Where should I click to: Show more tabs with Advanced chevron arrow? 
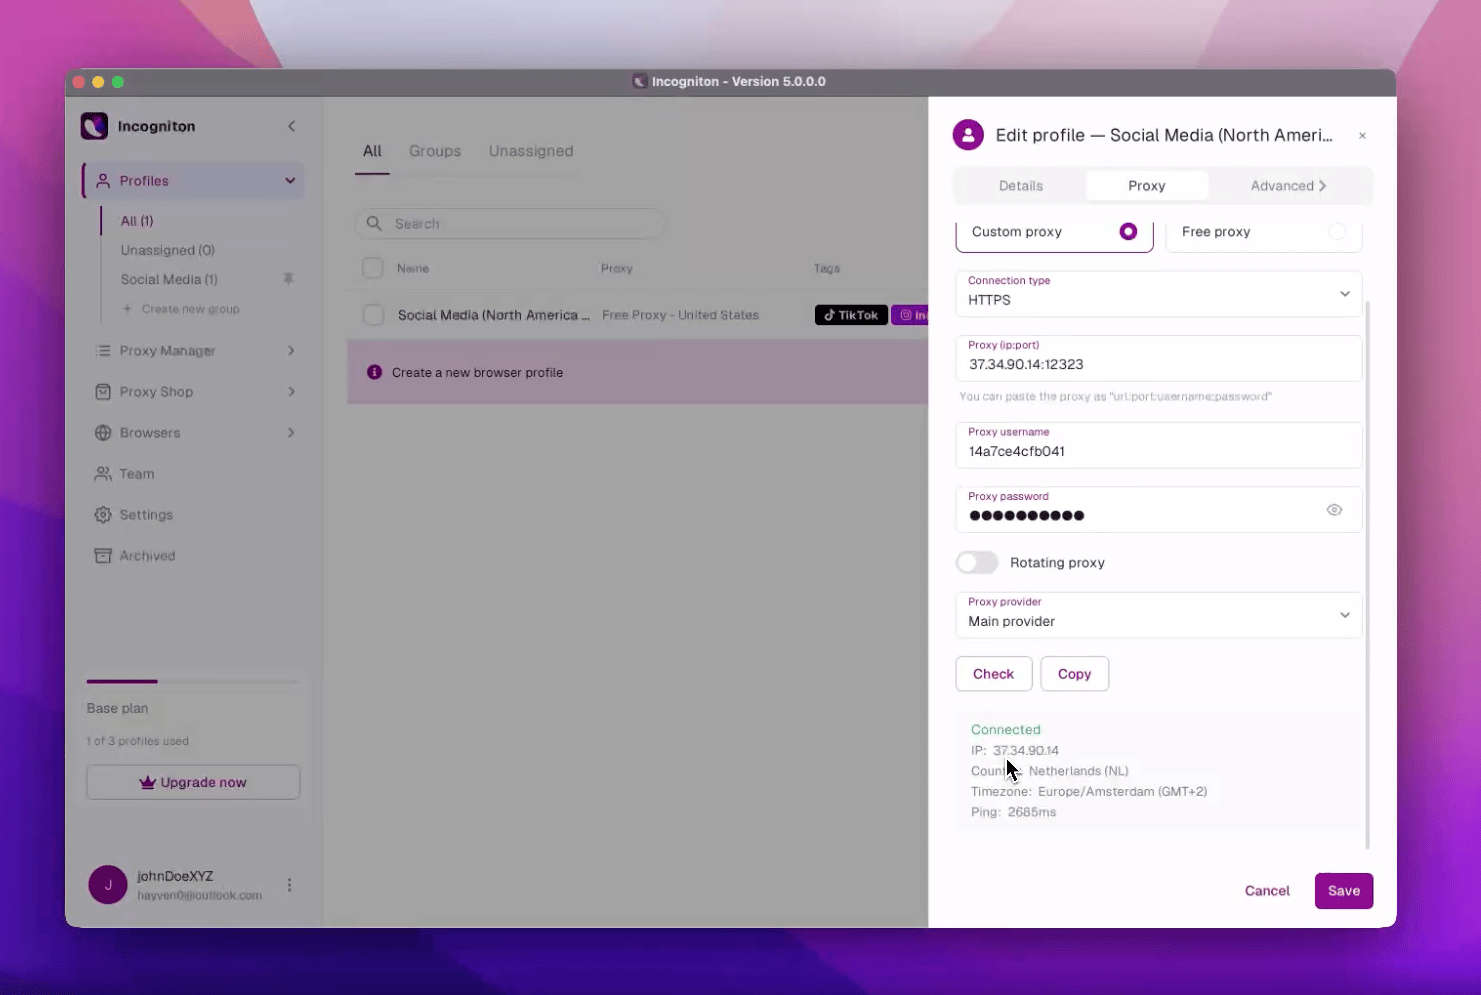click(x=1323, y=186)
